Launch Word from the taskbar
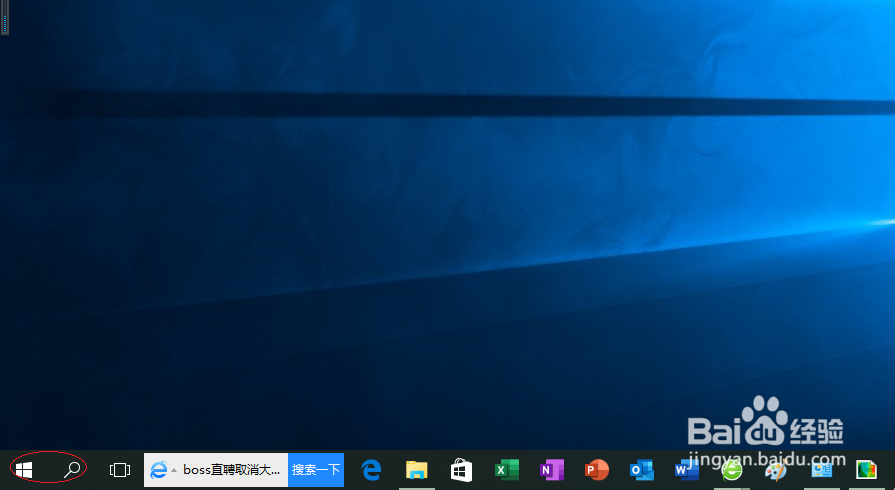 [687, 470]
